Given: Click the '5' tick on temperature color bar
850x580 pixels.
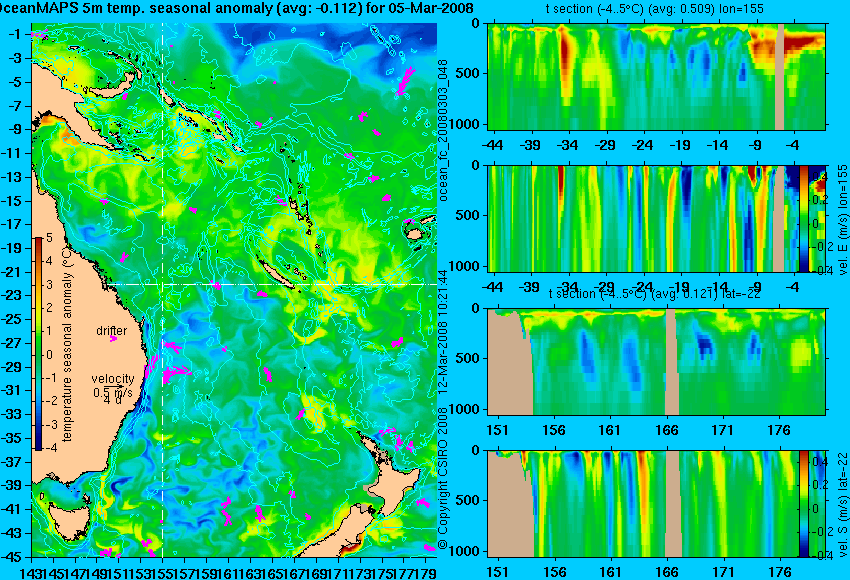Looking at the screenshot, I should coord(49,237).
